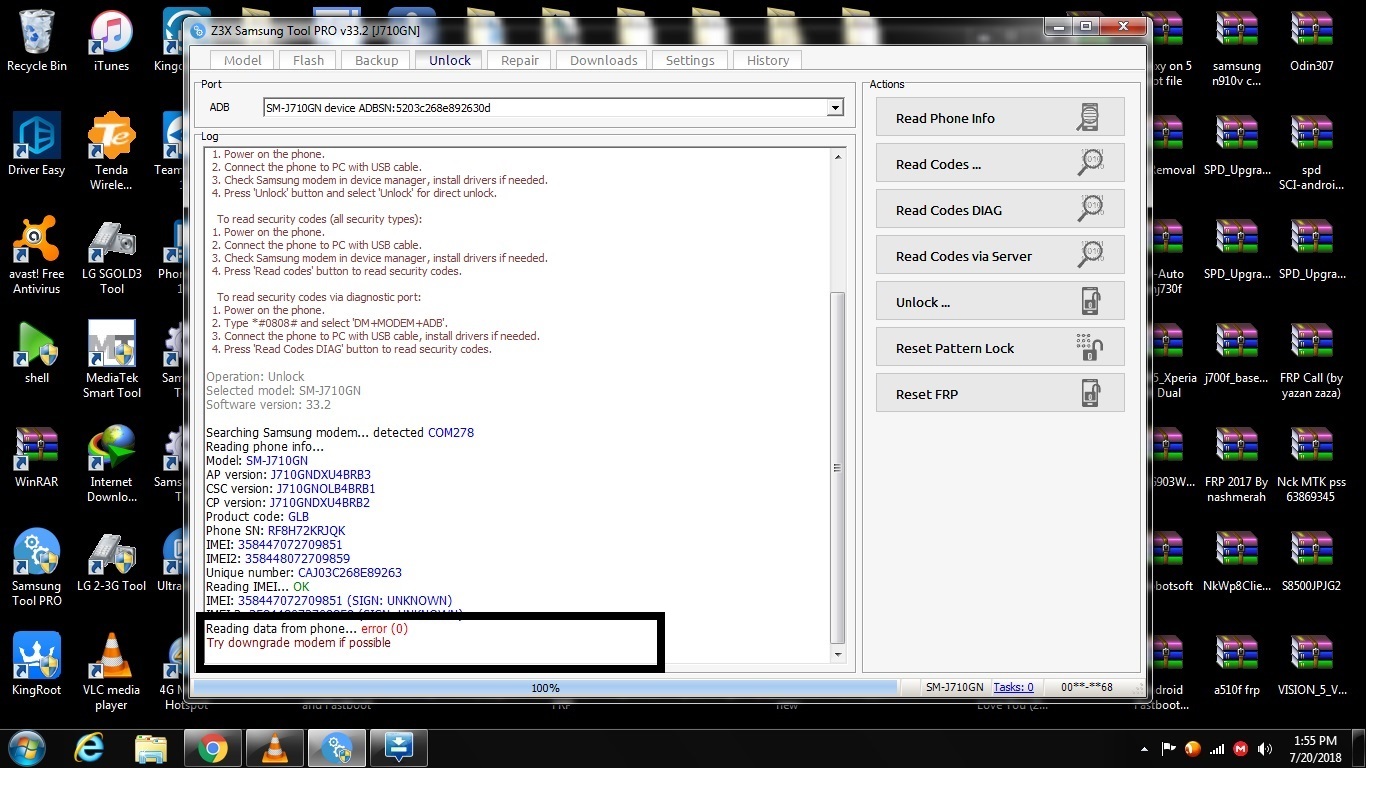Open avast! Free Antivirus icon
This screenshot has height=807, width=1383.
click(x=37, y=256)
